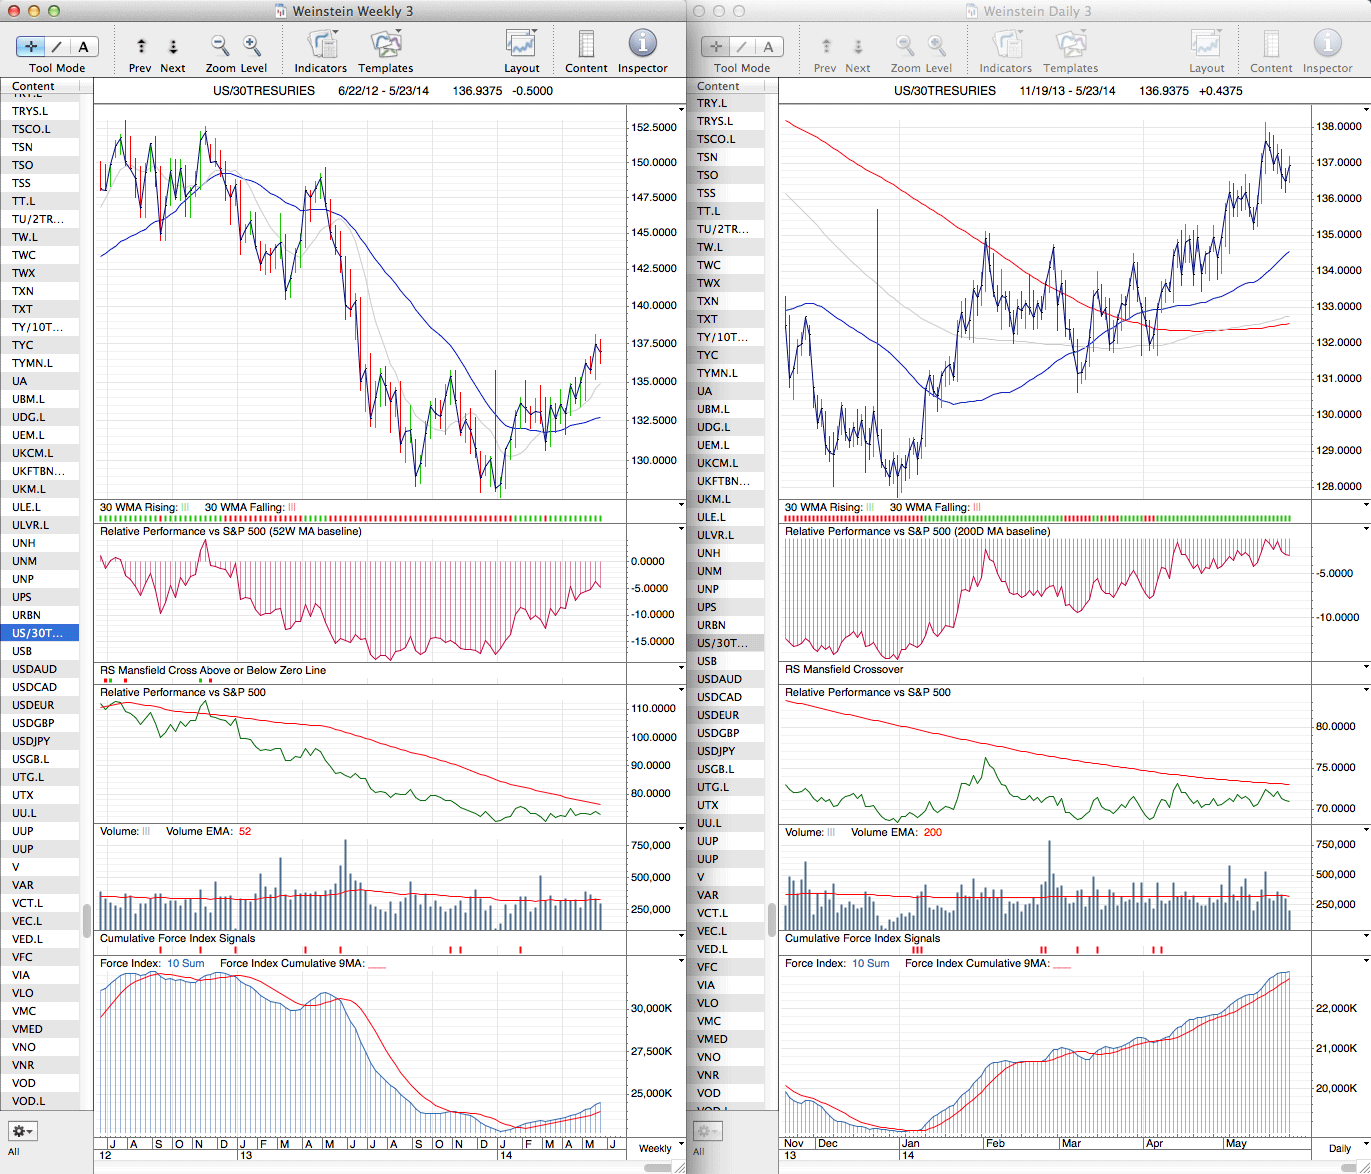Click the Layout icon in Weekly window

(521, 45)
